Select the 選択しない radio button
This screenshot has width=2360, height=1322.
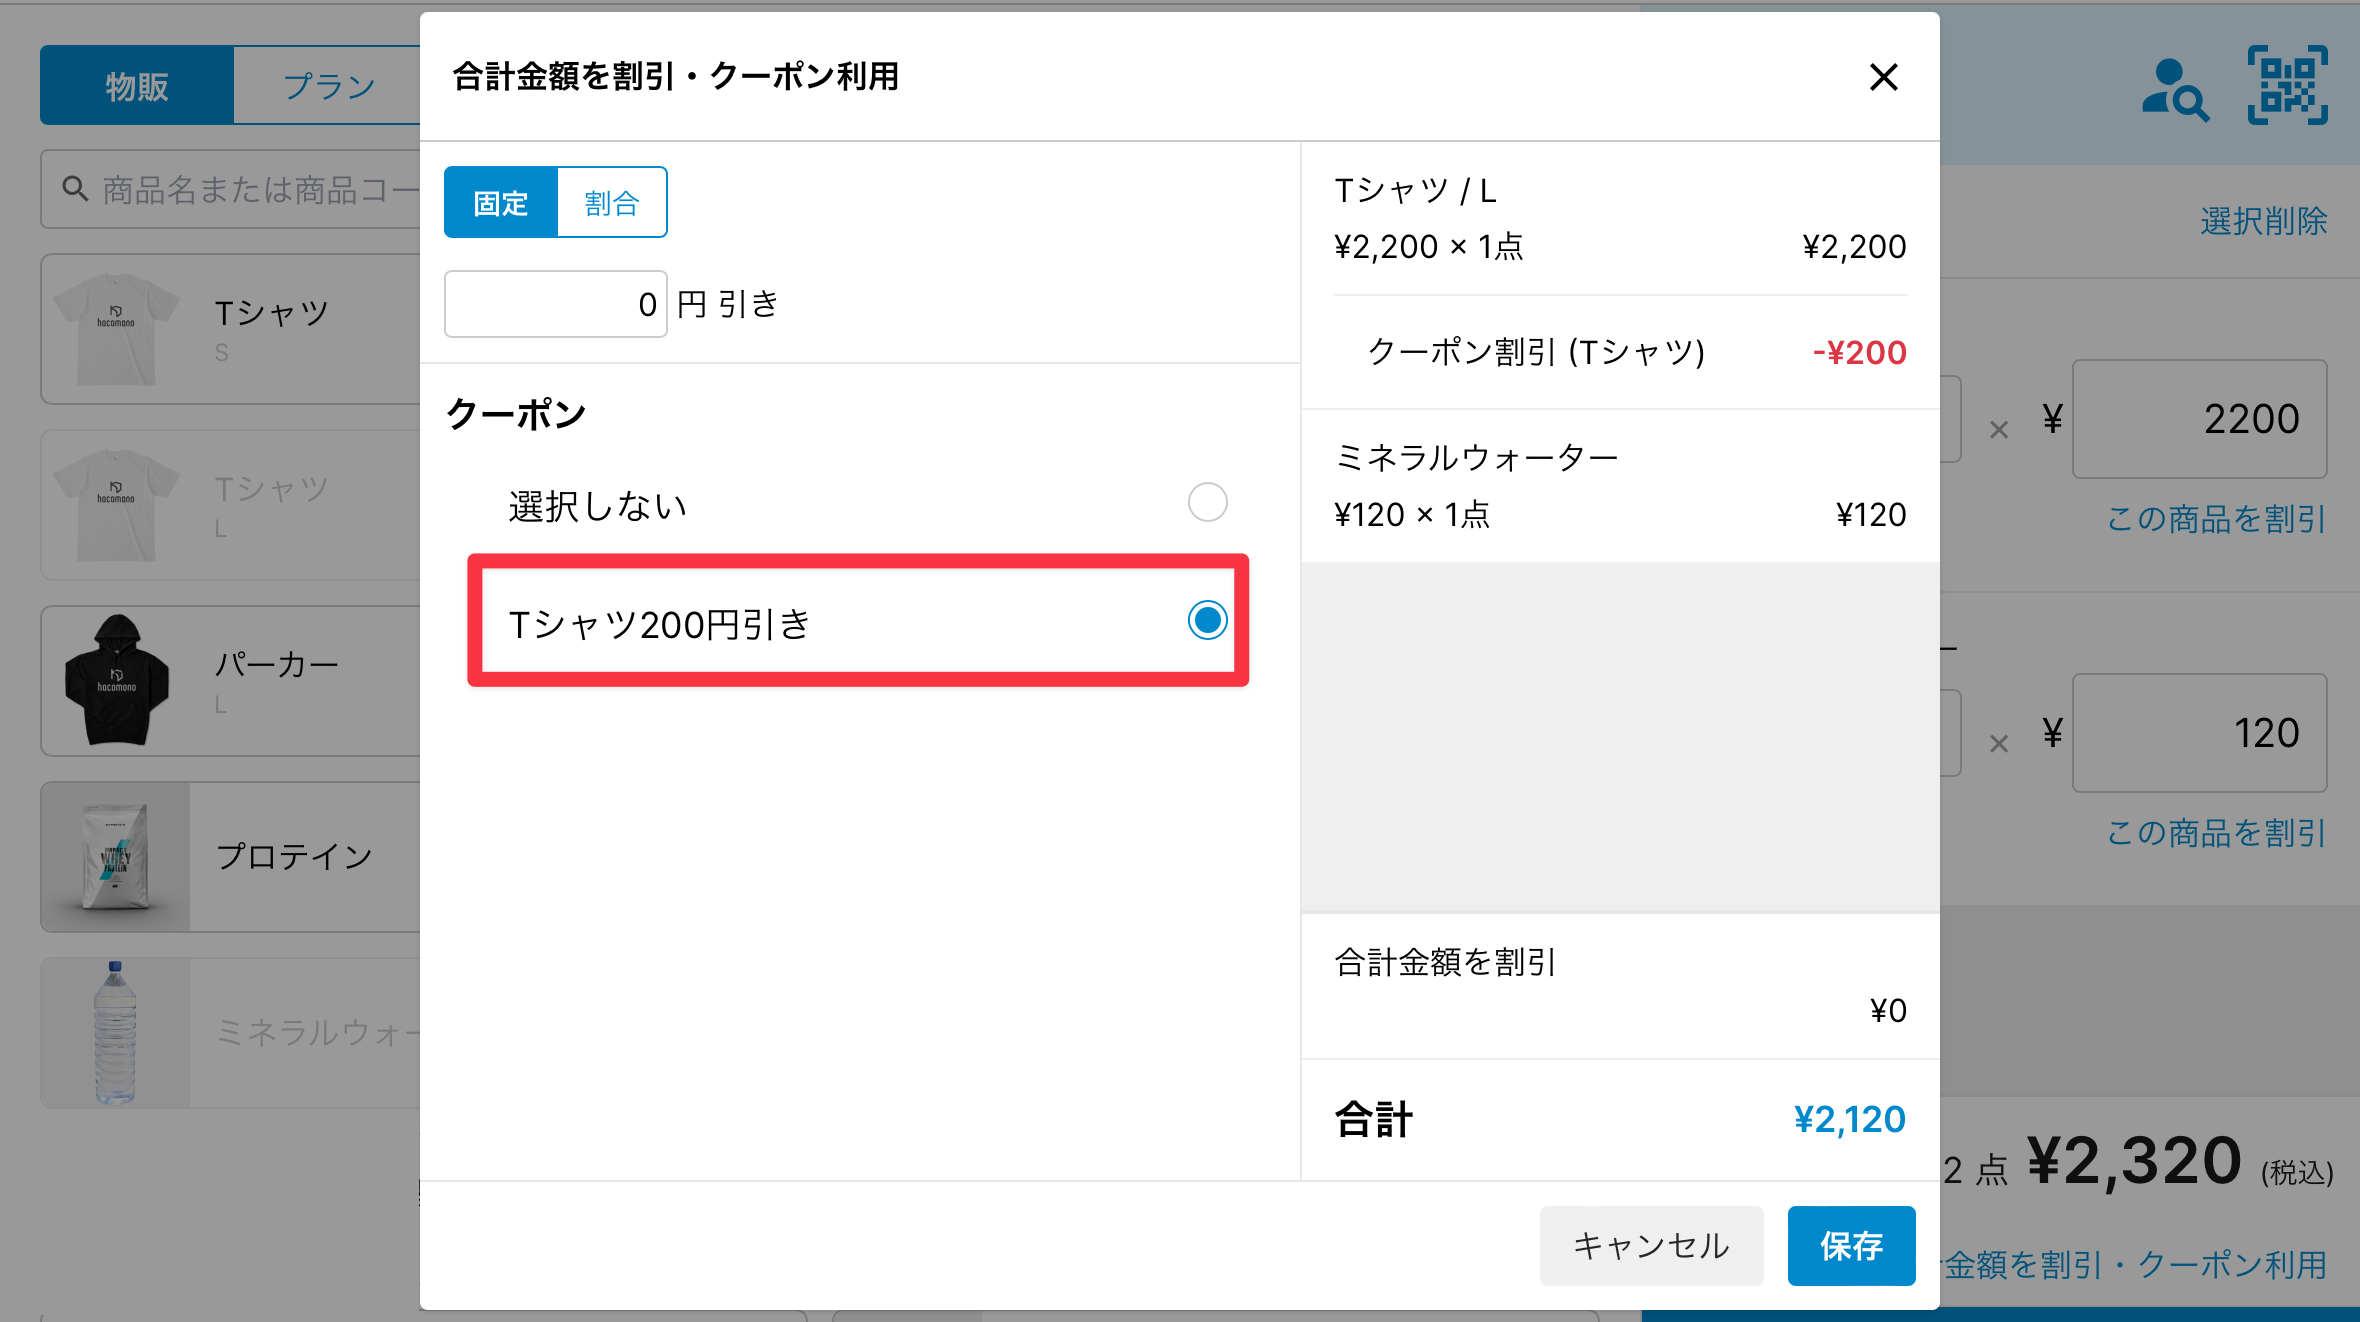click(1207, 502)
